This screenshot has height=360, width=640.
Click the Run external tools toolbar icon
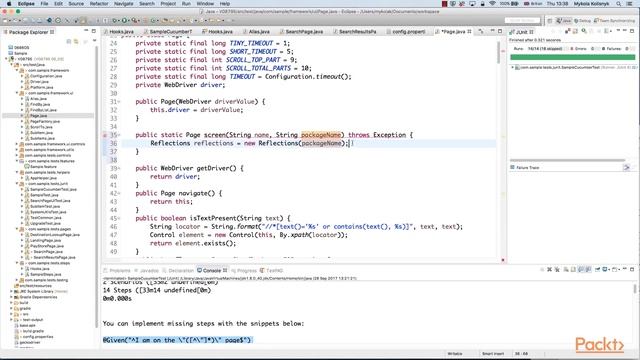pos(134,20)
